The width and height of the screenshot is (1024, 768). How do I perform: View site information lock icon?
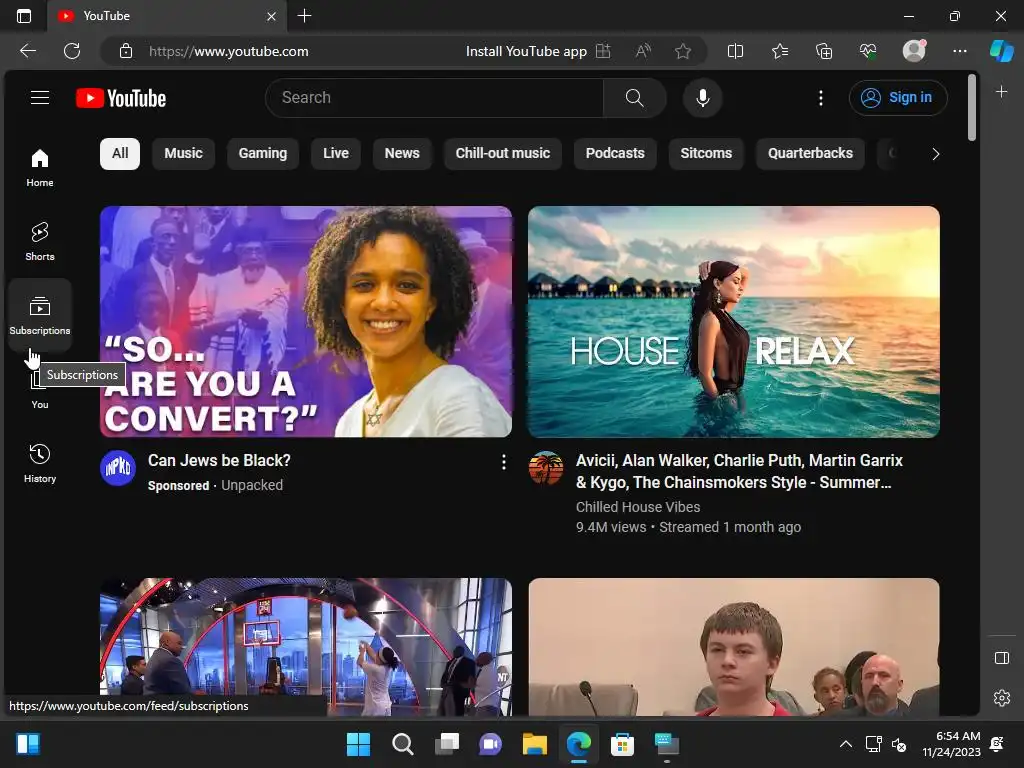126,51
